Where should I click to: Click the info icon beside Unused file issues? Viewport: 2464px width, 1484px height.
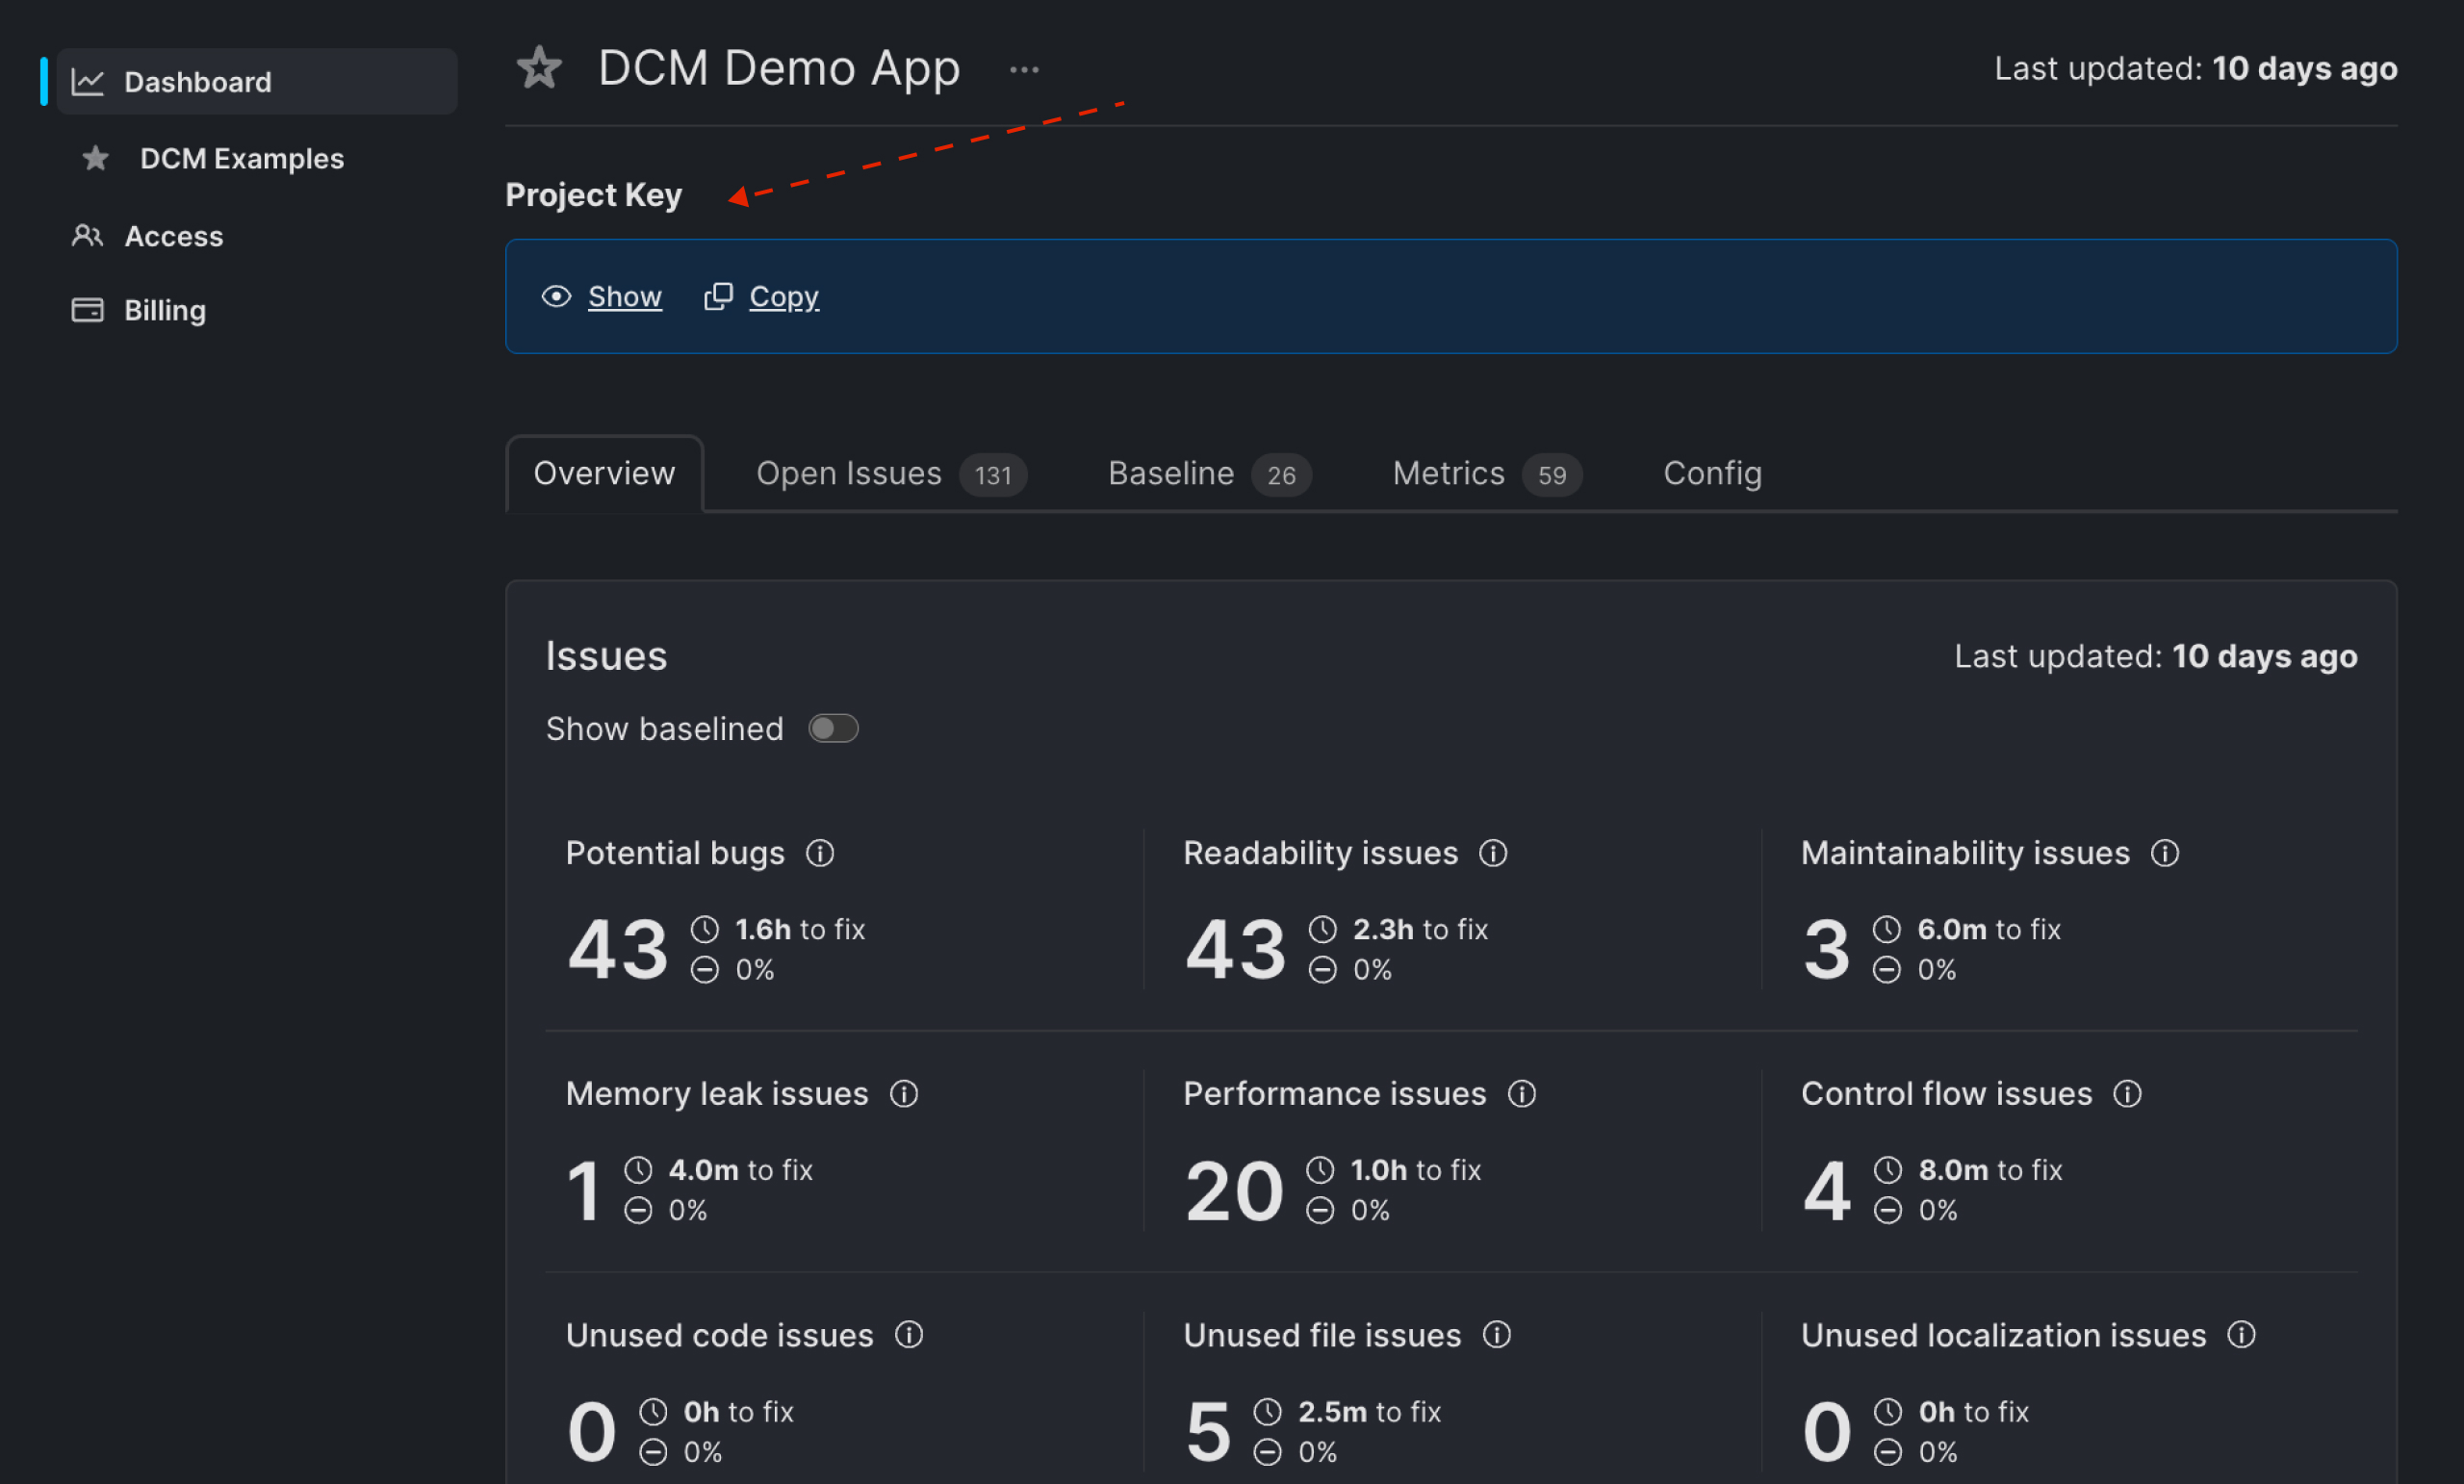pyautogui.click(x=1497, y=1335)
